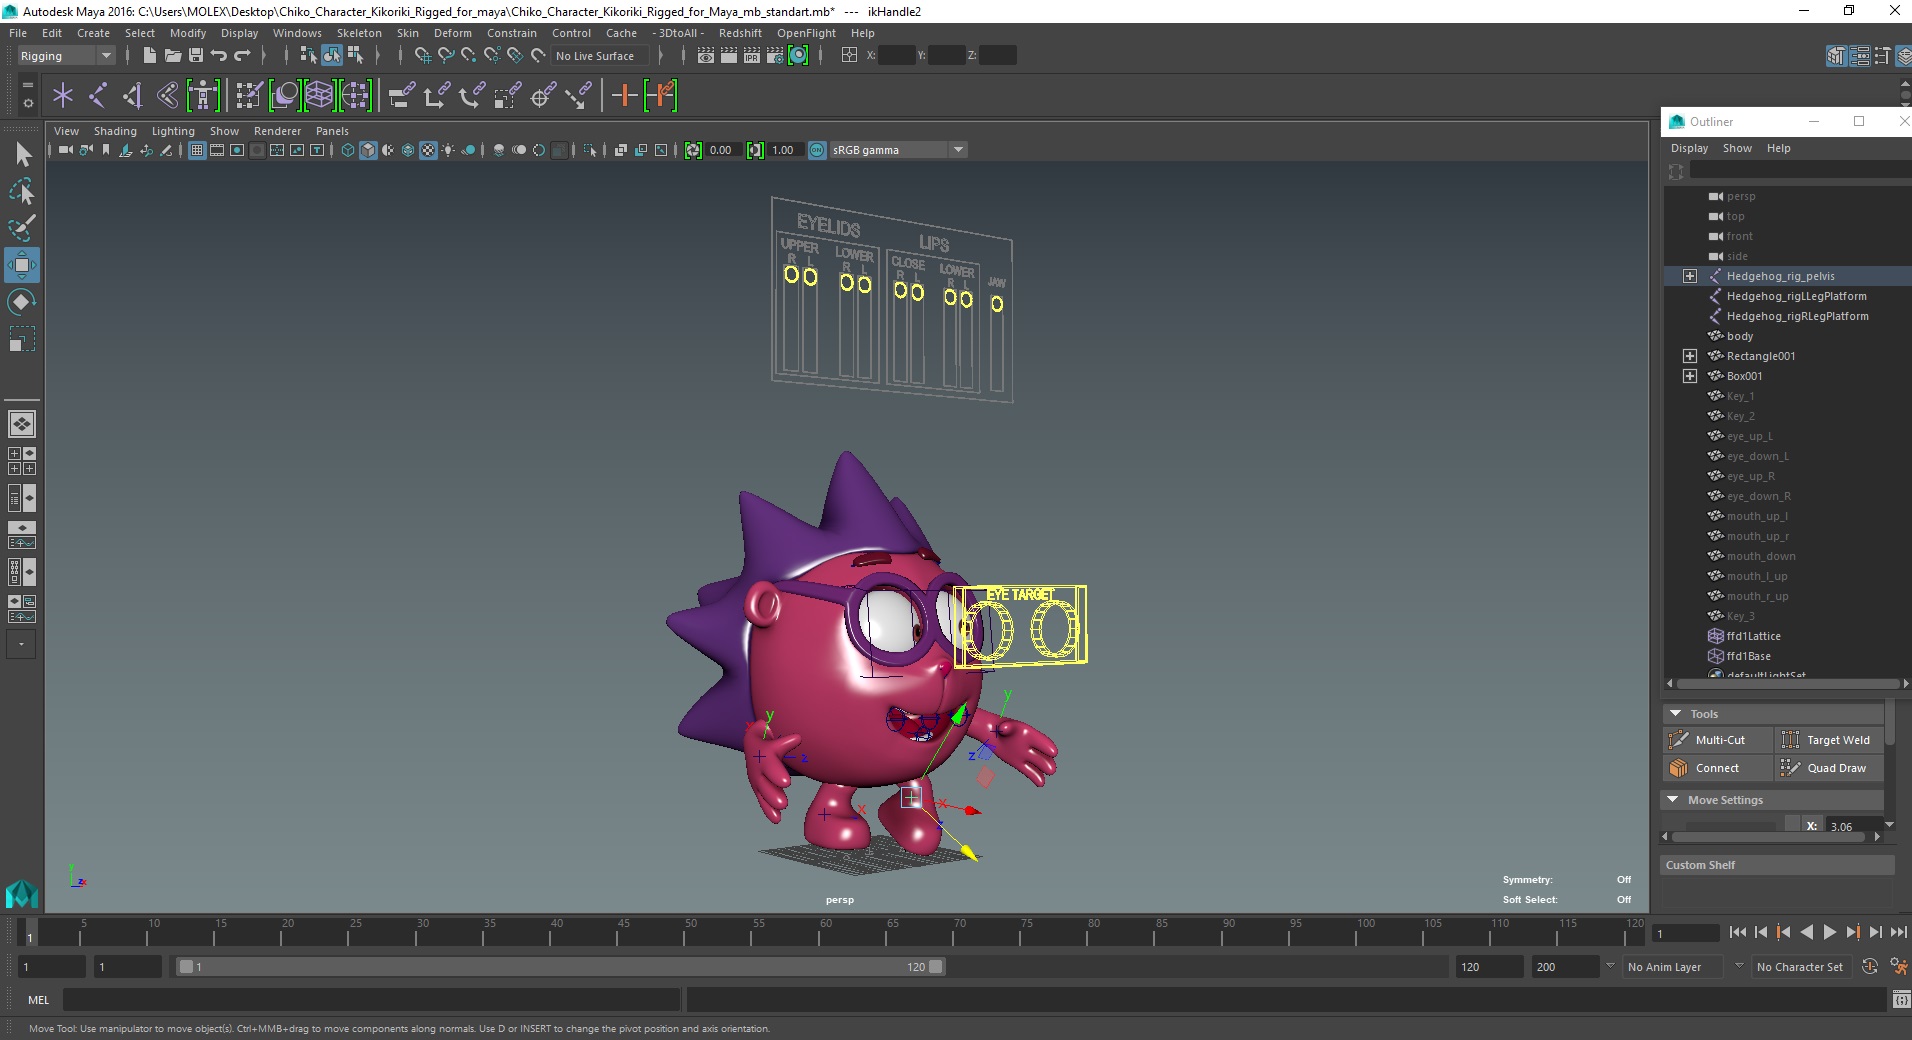Toggle select by hierarchy mode
This screenshot has height=1040, width=1912.
308,56
